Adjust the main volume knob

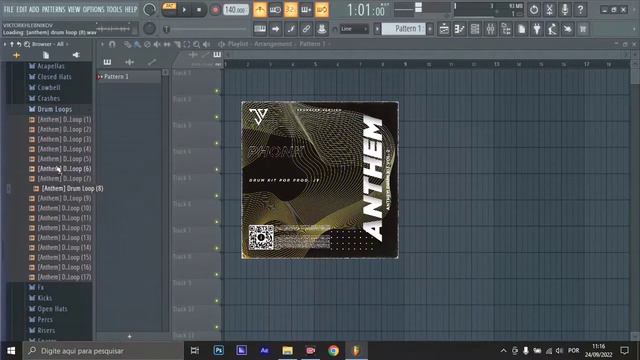click(150, 10)
